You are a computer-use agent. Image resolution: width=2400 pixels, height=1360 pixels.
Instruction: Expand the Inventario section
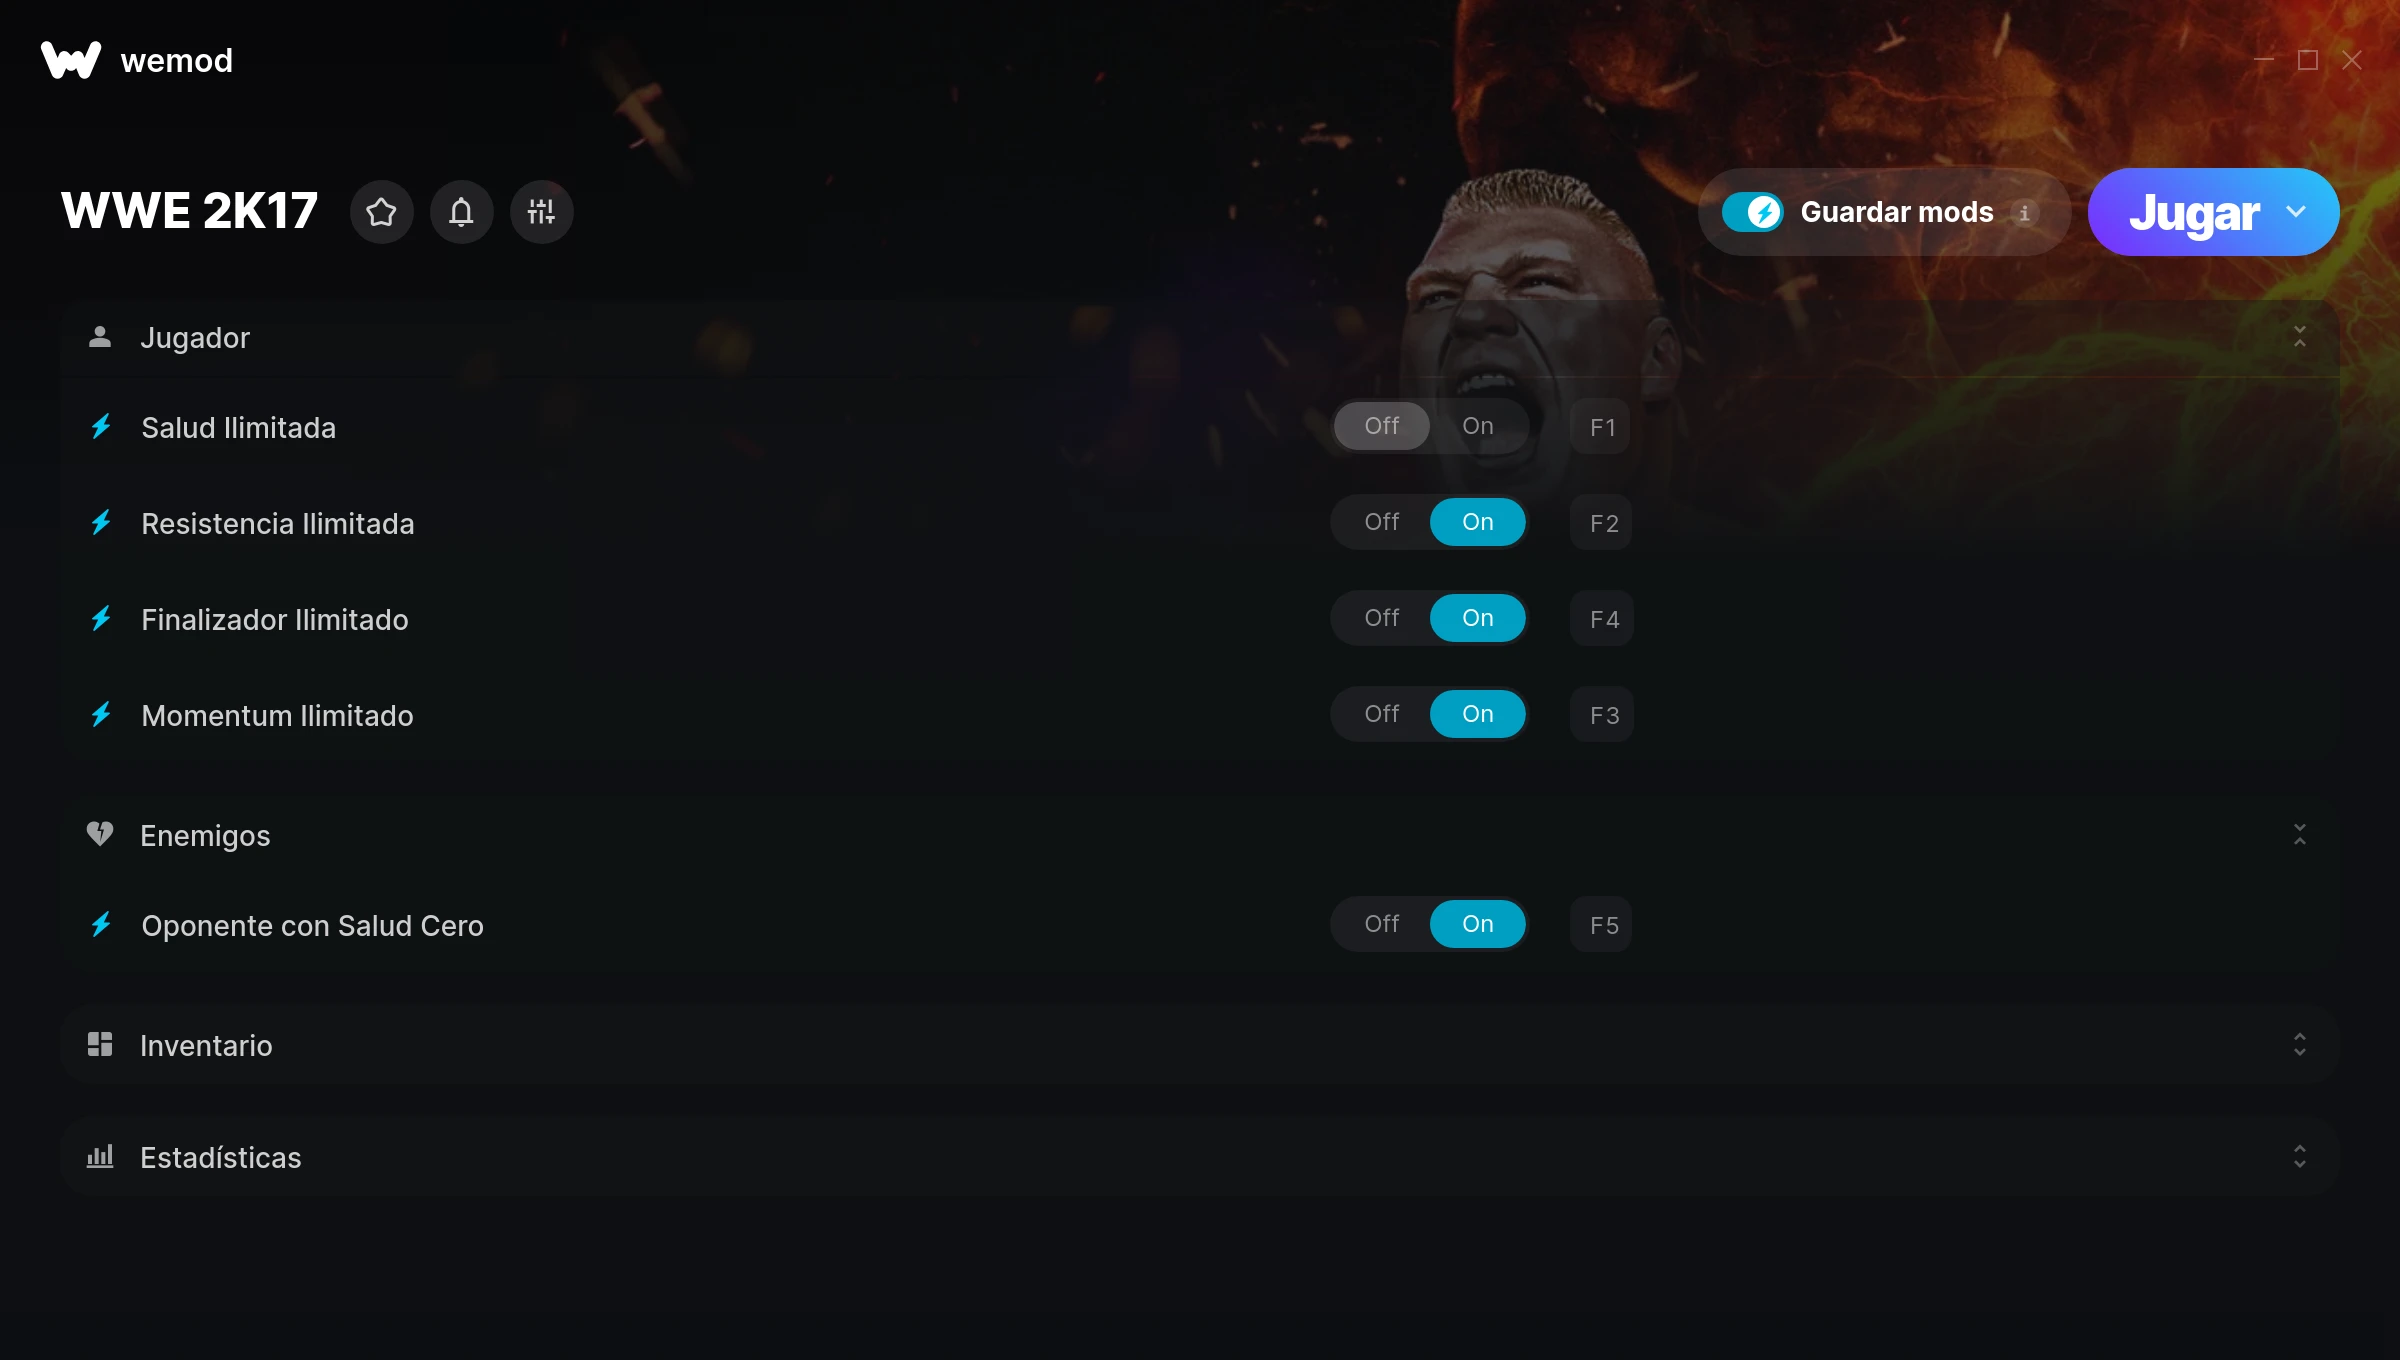click(x=2299, y=1045)
